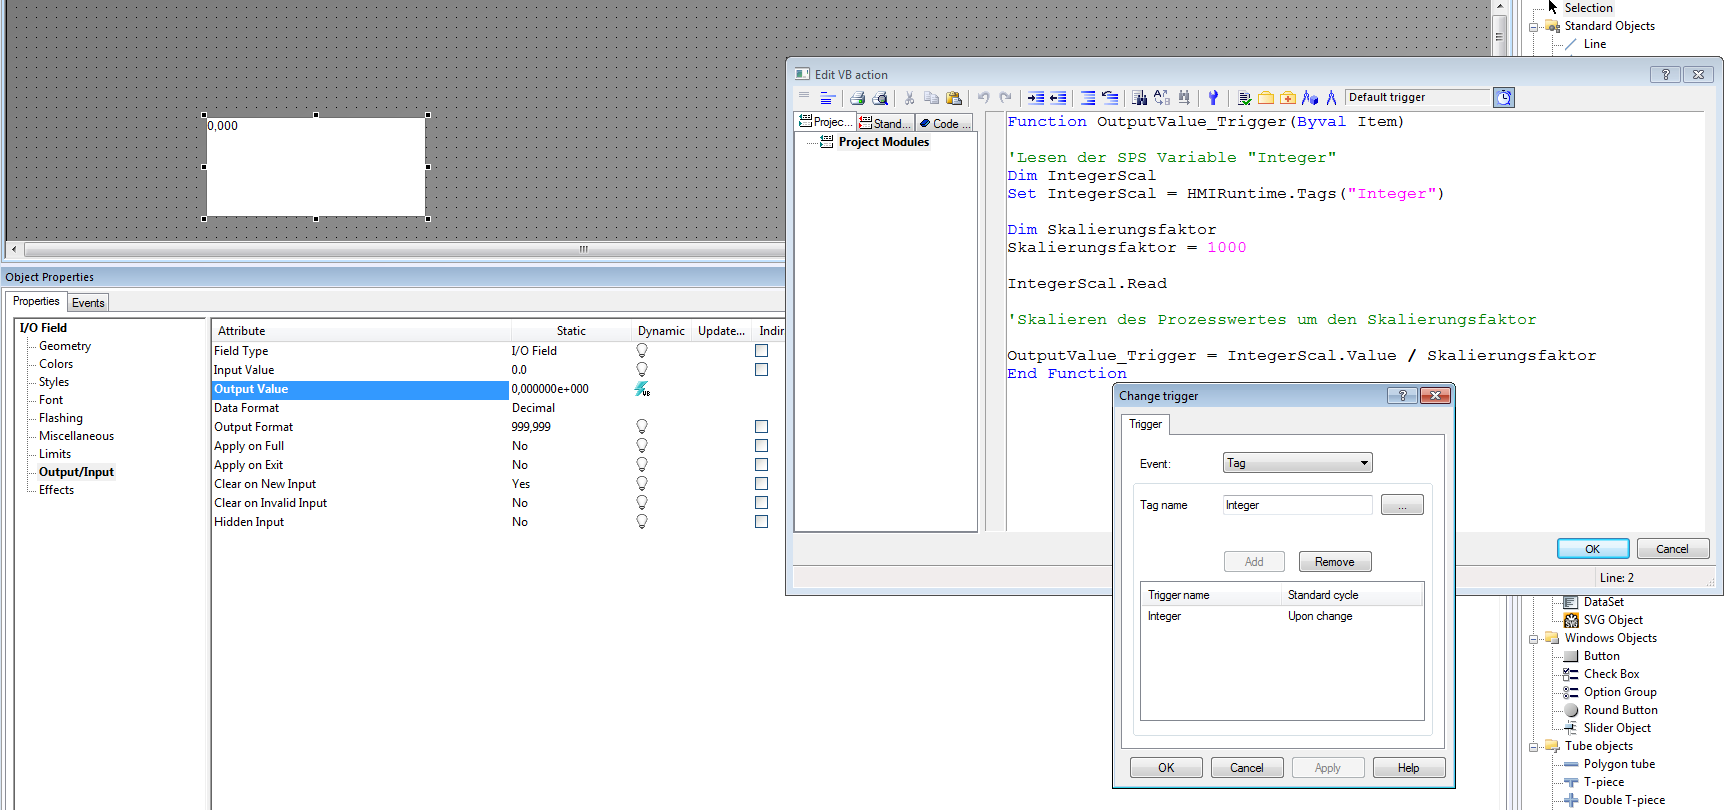Collapse the Windows Objects tree node
The height and width of the screenshot is (810, 1733).
(1533, 639)
